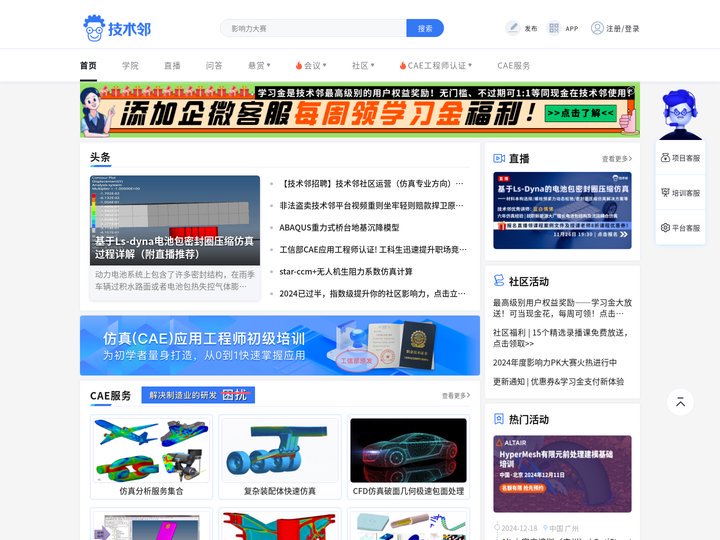The height and width of the screenshot is (540, 720).
Task: Click the 技术邻 logo
Action: coord(117,28)
